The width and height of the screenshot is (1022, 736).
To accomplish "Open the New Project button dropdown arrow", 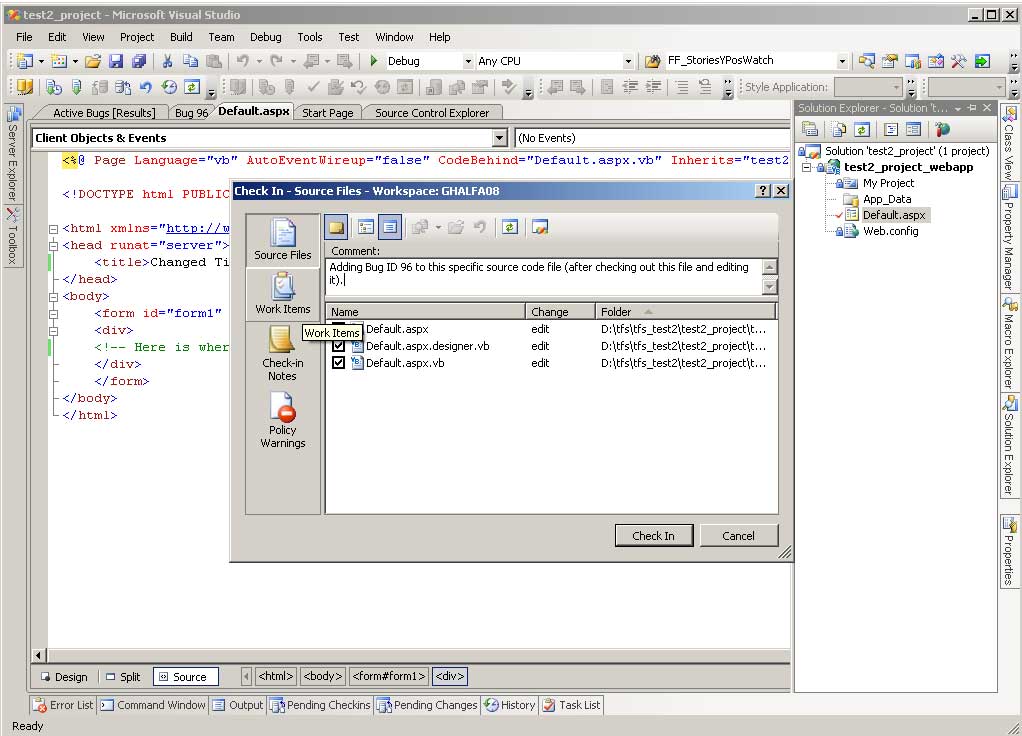I will point(41,61).
